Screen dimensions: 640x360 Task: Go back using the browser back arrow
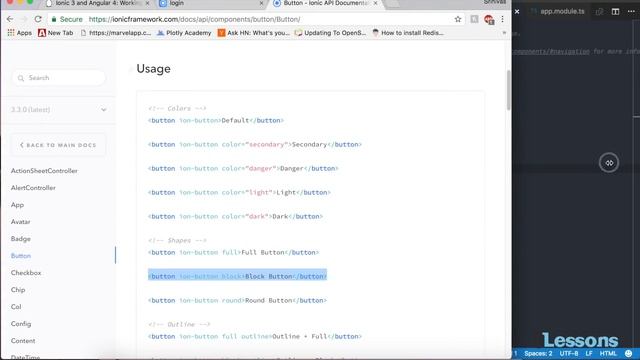pyautogui.click(x=10, y=19)
